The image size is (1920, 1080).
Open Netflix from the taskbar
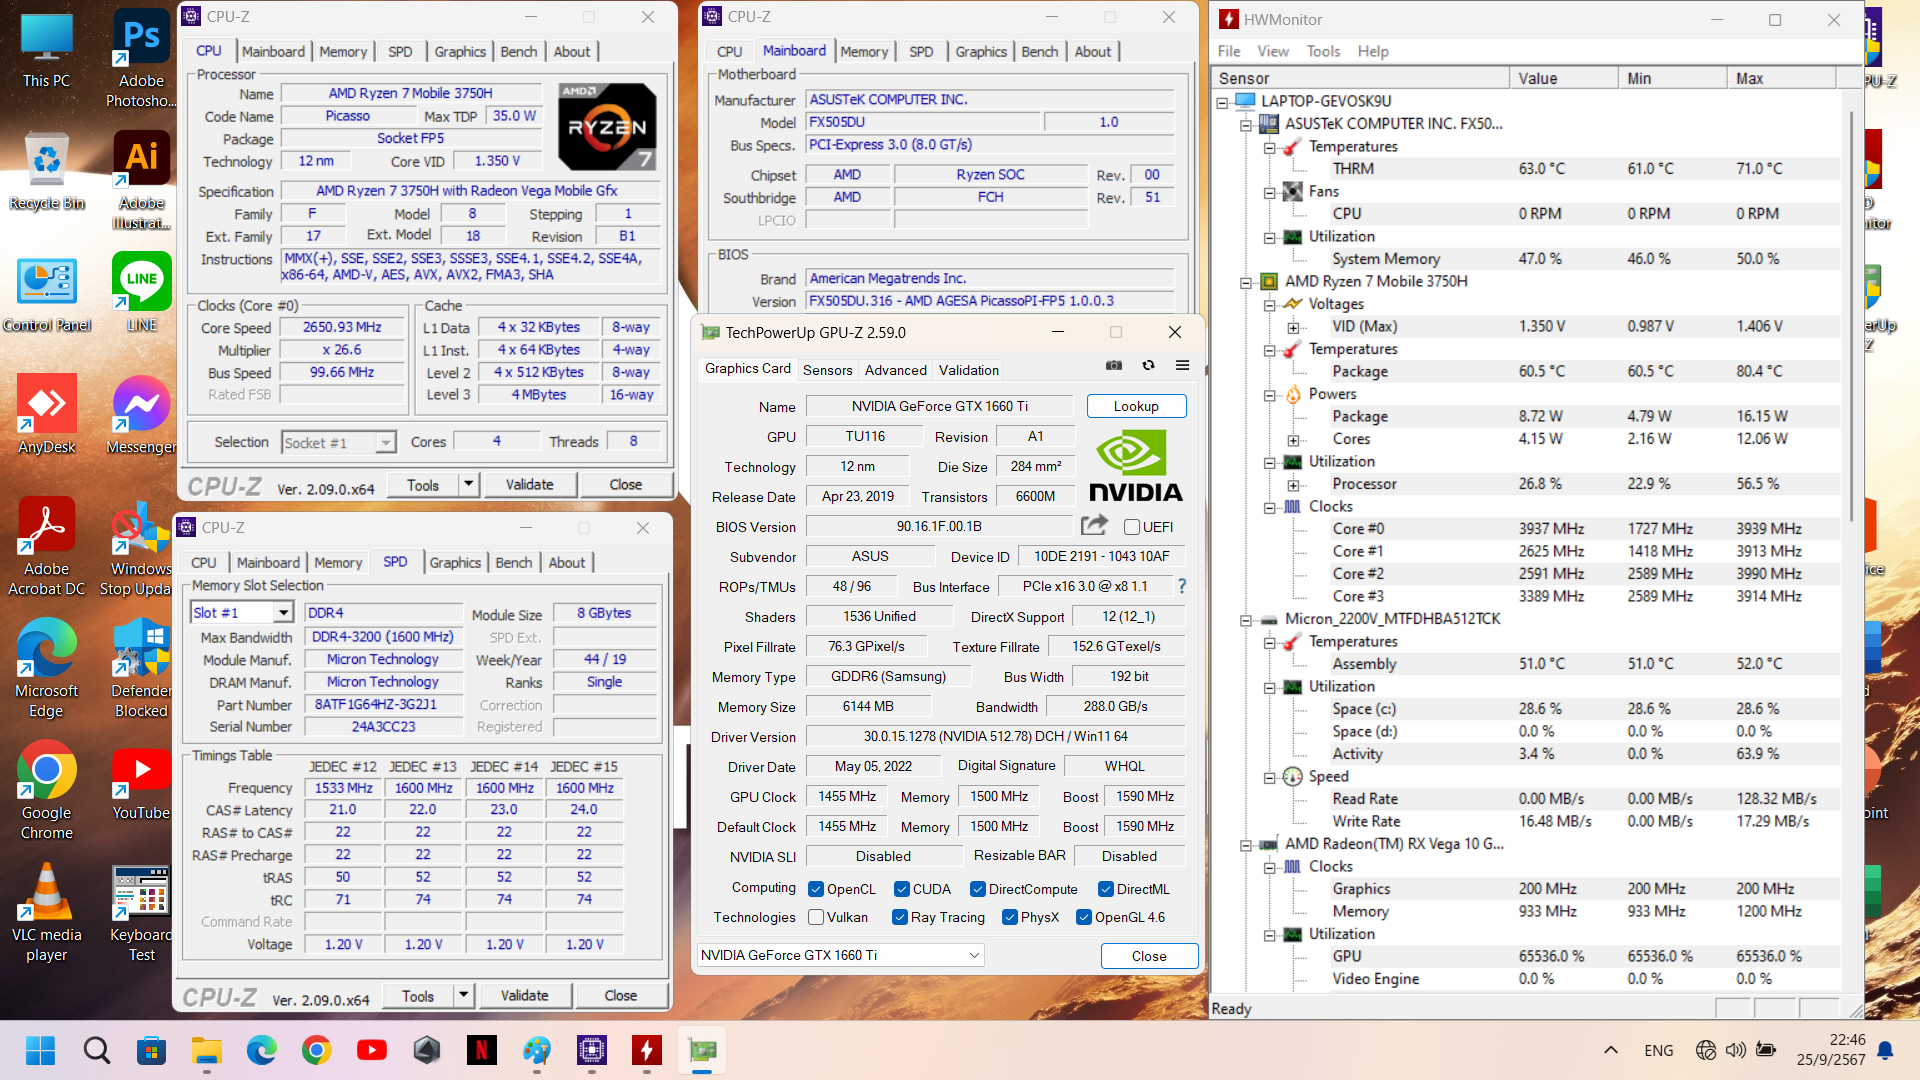pos(481,1050)
